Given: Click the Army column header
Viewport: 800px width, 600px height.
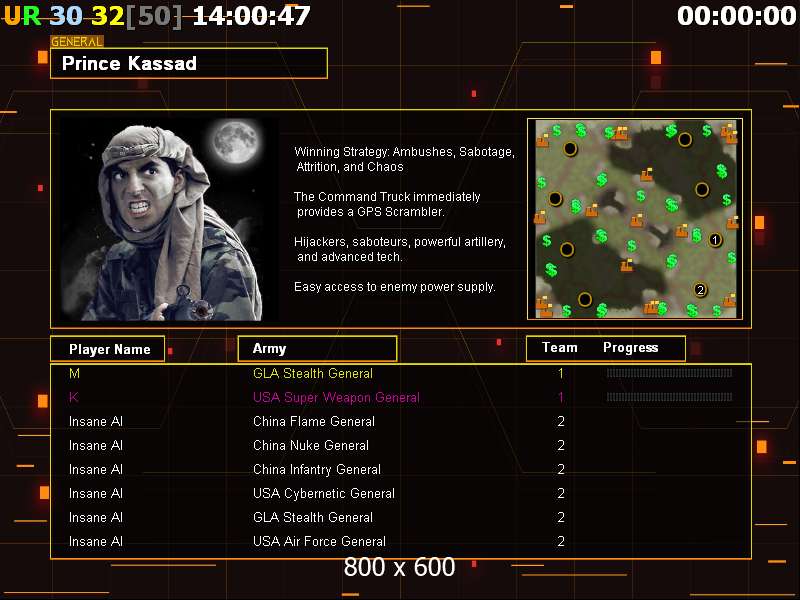Looking at the screenshot, I should (317, 348).
